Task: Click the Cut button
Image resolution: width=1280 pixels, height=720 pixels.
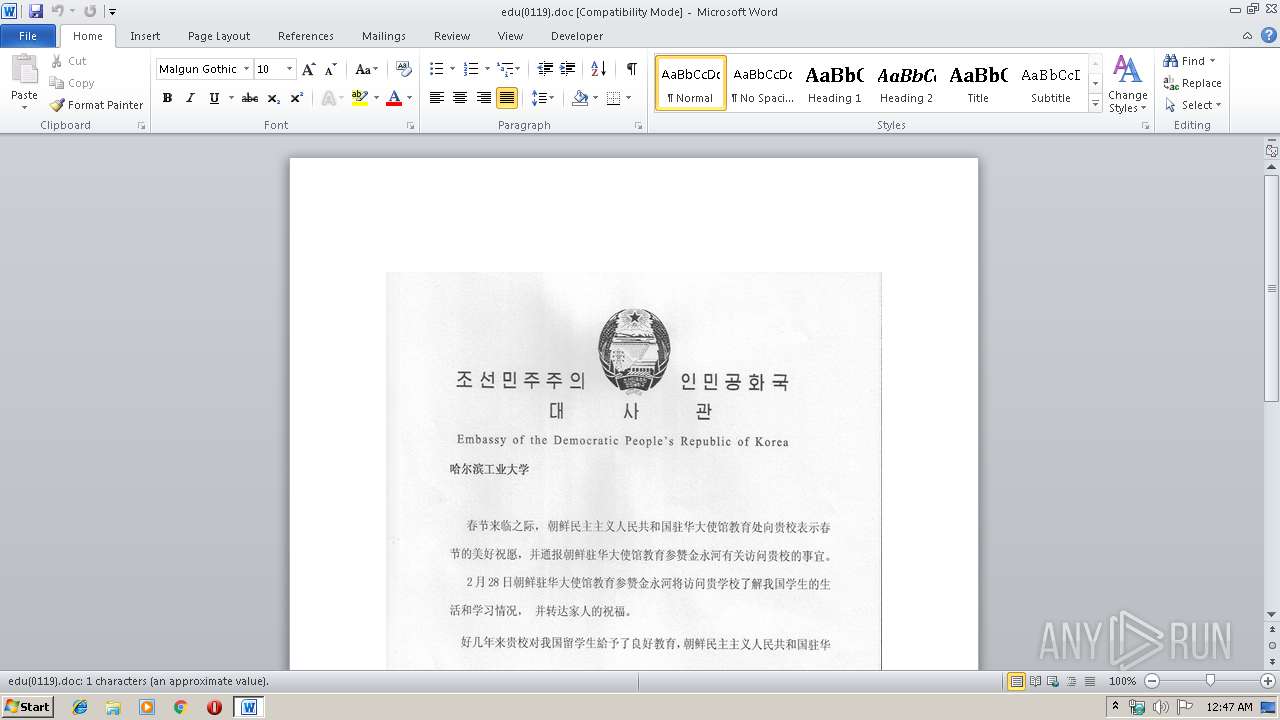Action: (69, 61)
